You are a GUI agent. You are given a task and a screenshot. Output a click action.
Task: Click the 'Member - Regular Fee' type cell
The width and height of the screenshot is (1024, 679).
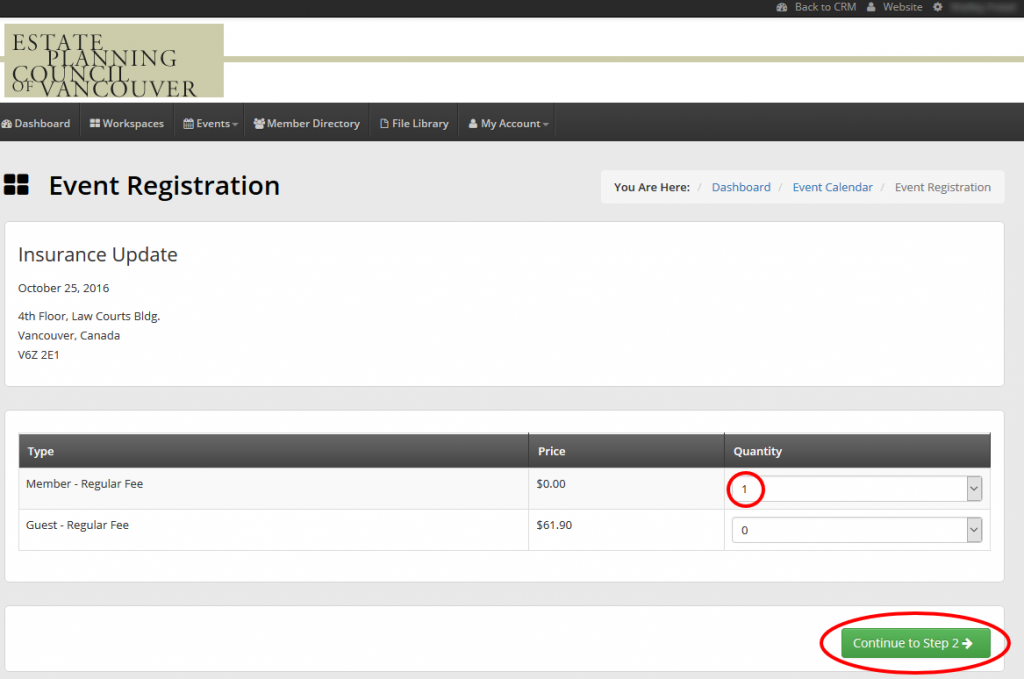(x=273, y=488)
